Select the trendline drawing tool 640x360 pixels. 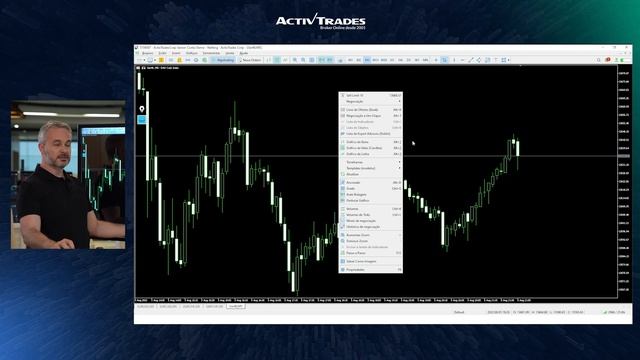471,60
